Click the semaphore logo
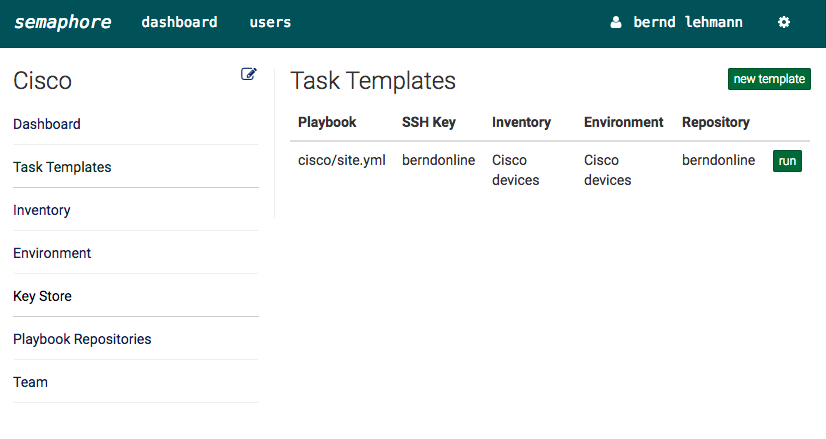The width and height of the screenshot is (826, 439). pos(63,22)
